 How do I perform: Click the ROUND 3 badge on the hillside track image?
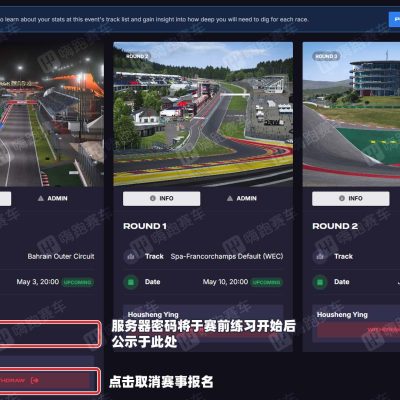pyautogui.click(x=326, y=56)
